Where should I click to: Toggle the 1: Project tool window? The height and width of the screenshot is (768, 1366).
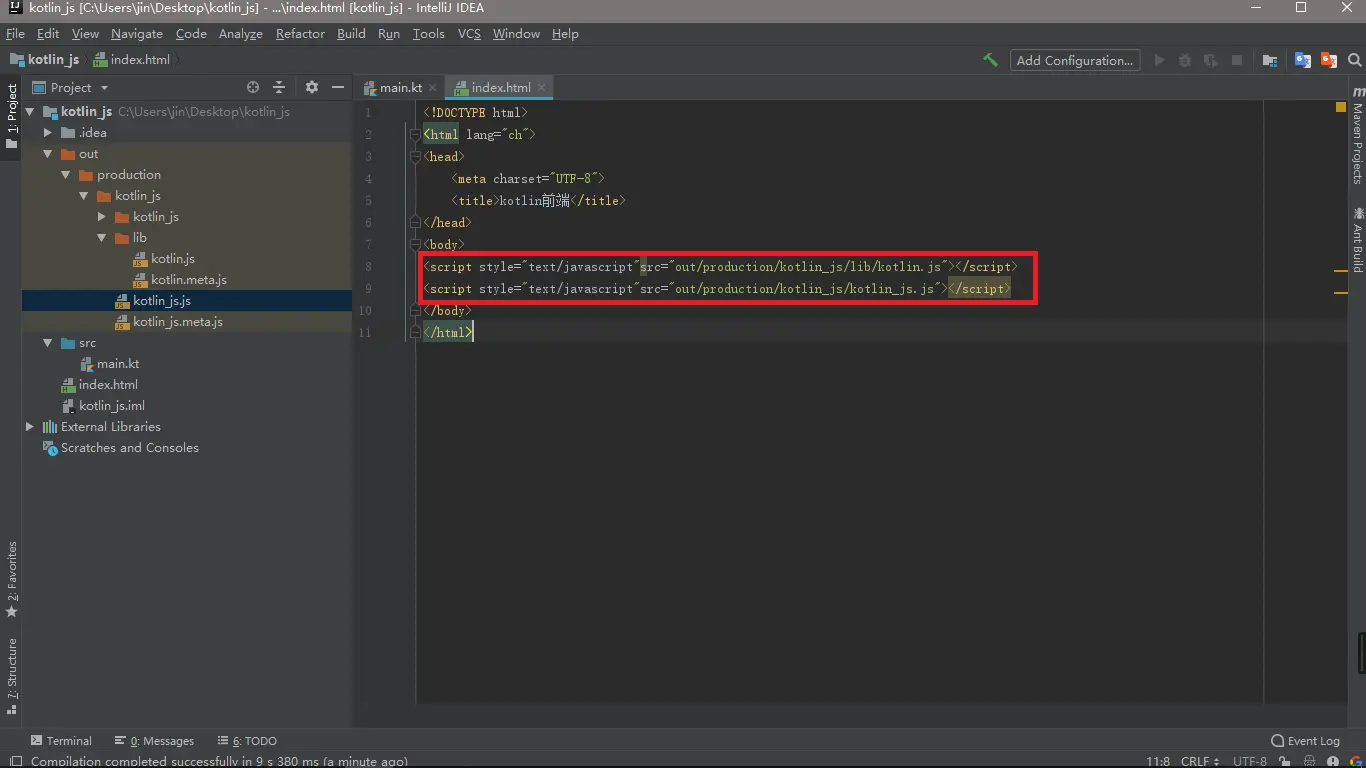11,116
